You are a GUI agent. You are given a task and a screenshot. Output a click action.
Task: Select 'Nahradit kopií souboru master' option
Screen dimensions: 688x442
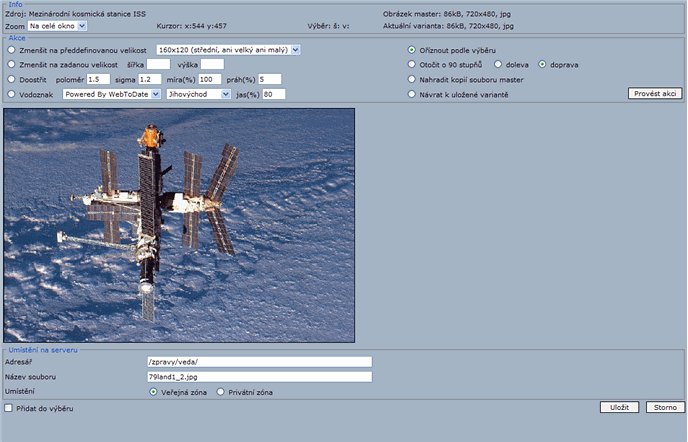[x=412, y=79]
